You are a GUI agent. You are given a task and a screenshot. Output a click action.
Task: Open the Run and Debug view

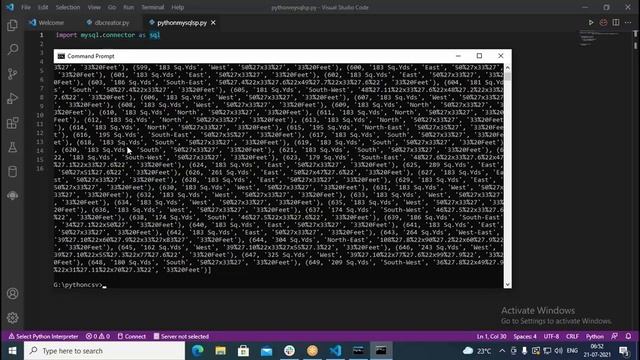(12, 98)
